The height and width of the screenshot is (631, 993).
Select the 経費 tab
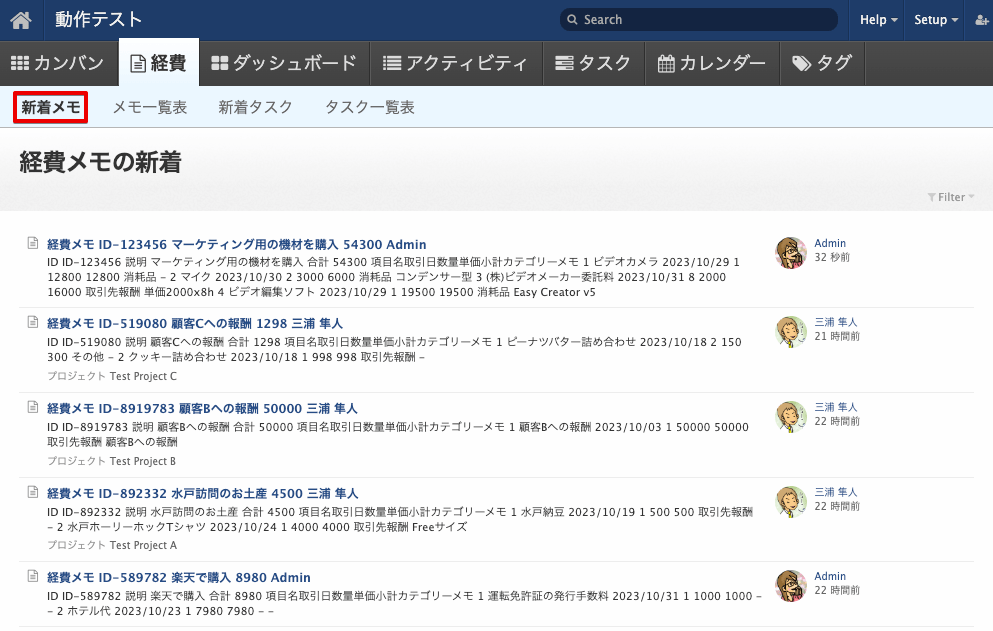[159, 63]
